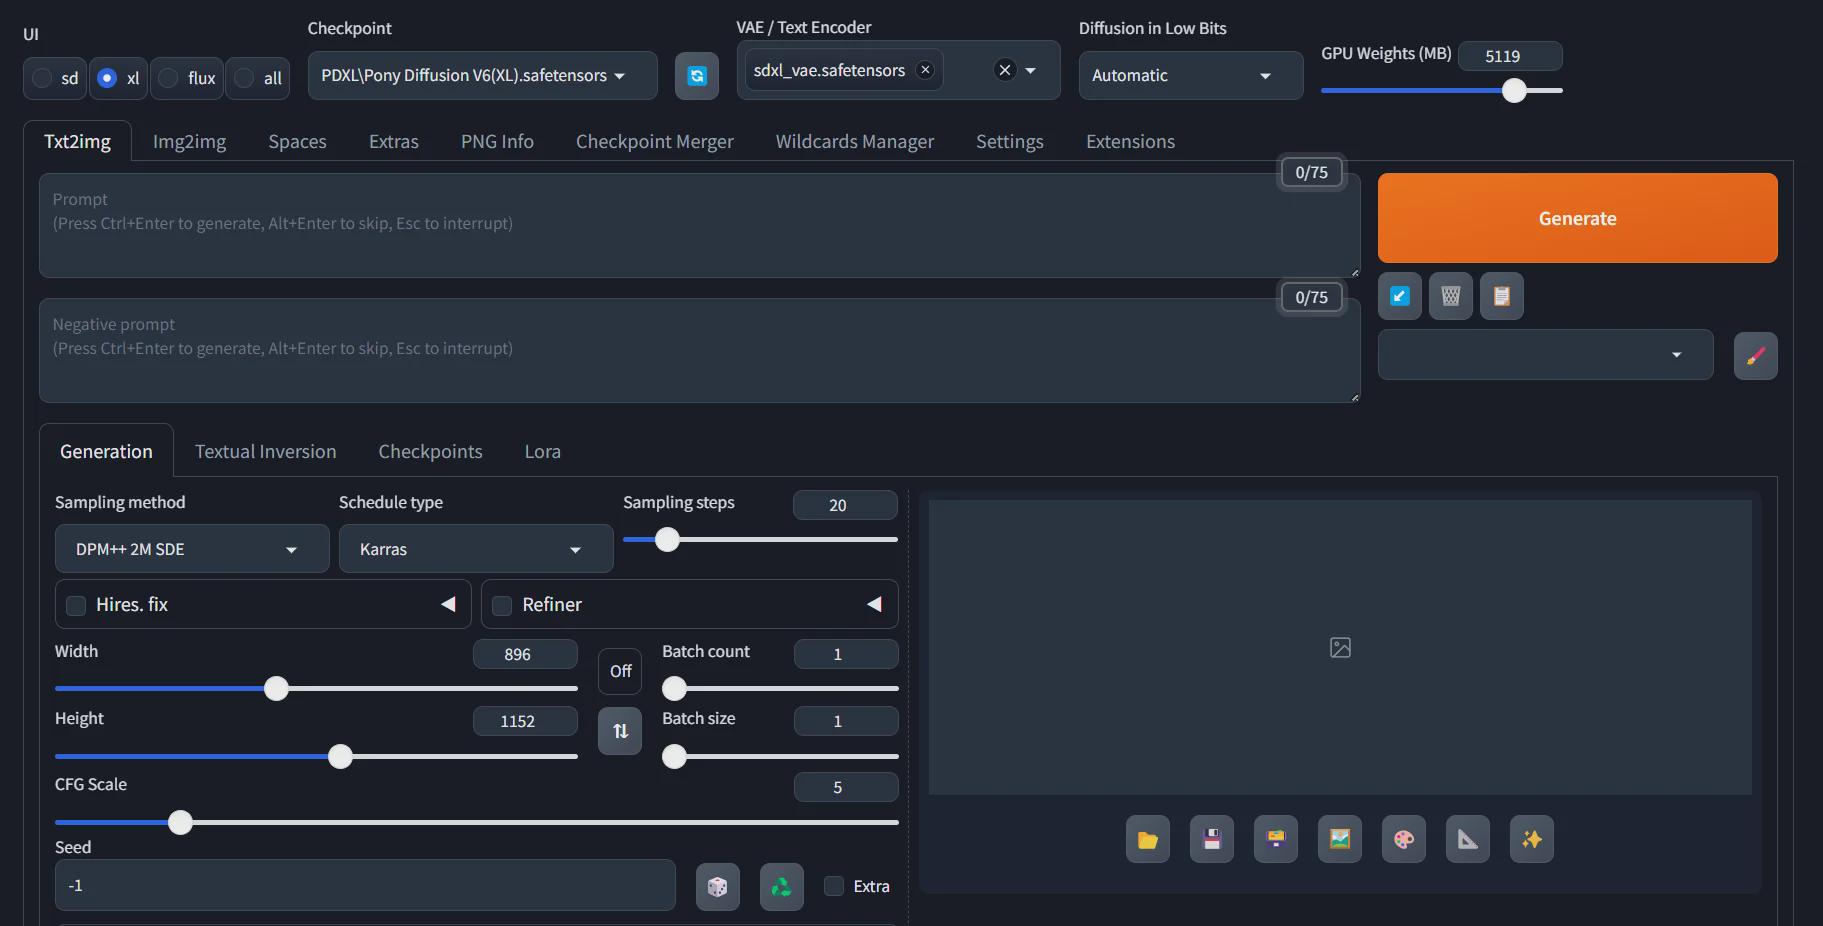This screenshot has height=926, width=1823.
Task: Switch to the Txt2img tab
Action: [77, 141]
